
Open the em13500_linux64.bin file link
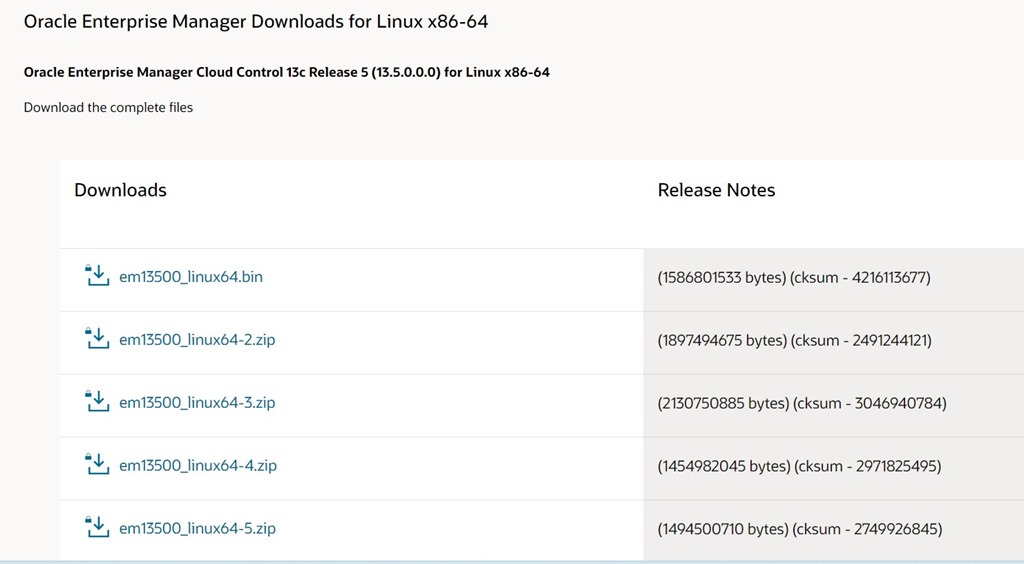click(191, 277)
